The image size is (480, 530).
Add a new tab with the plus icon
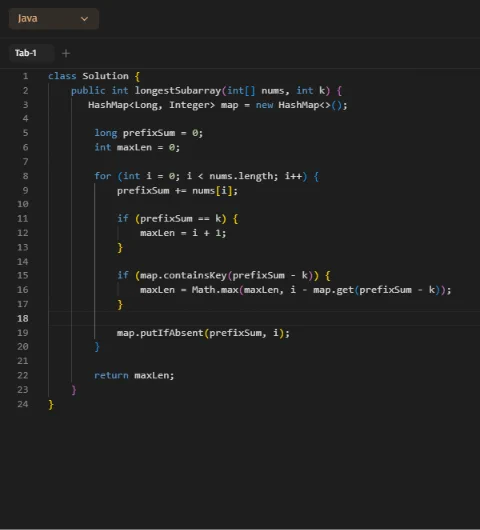[66, 53]
